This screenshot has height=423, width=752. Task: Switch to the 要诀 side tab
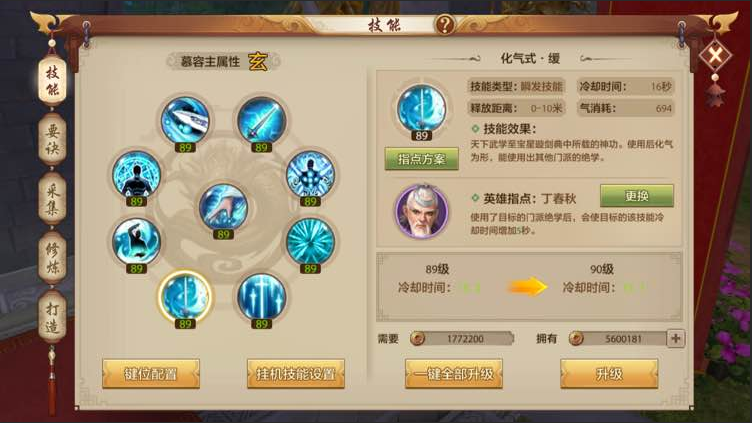point(52,139)
